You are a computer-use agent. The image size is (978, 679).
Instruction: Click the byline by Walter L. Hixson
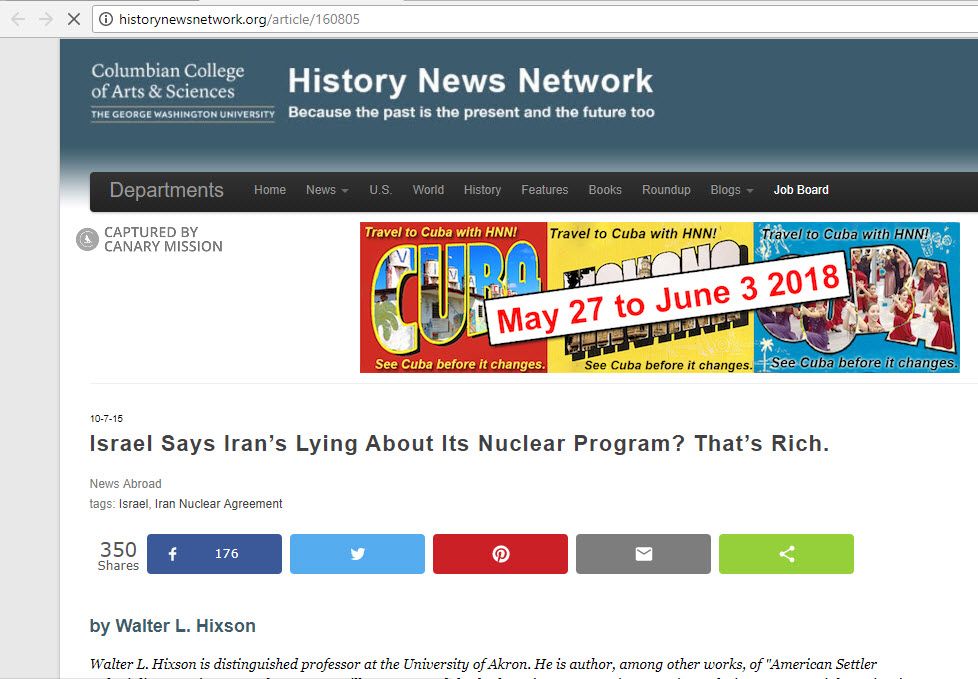click(x=173, y=626)
